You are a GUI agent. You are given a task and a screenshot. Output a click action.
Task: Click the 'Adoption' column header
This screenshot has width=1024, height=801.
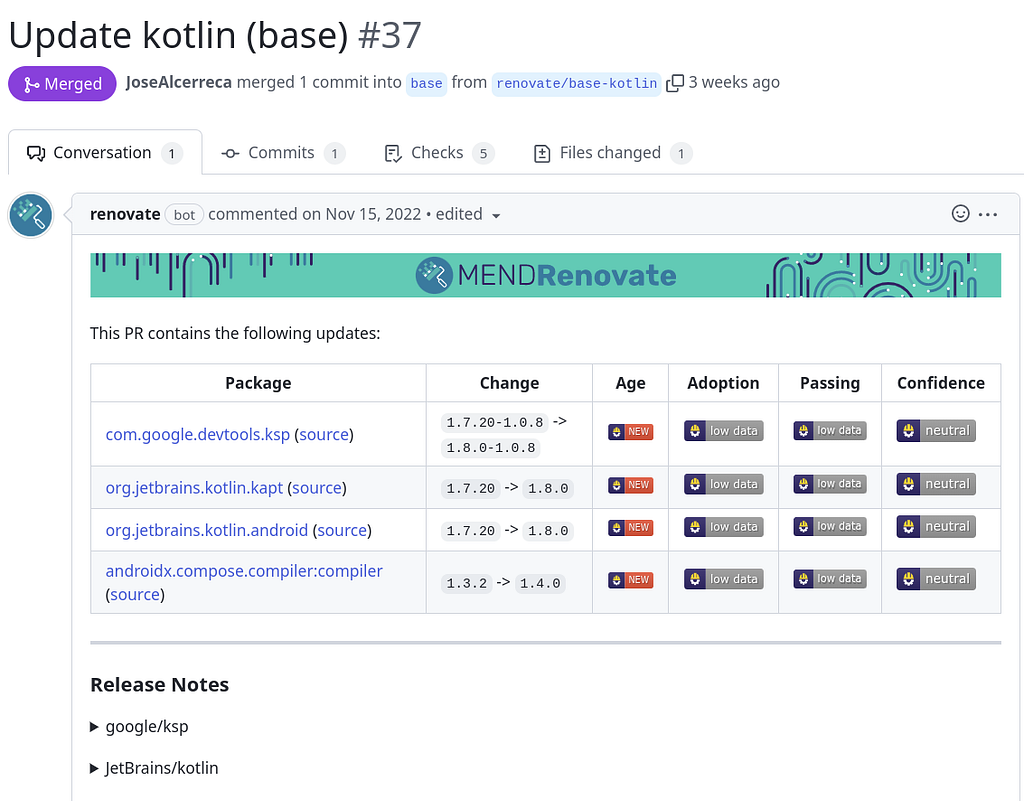pyautogui.click(x=723, y=383)
